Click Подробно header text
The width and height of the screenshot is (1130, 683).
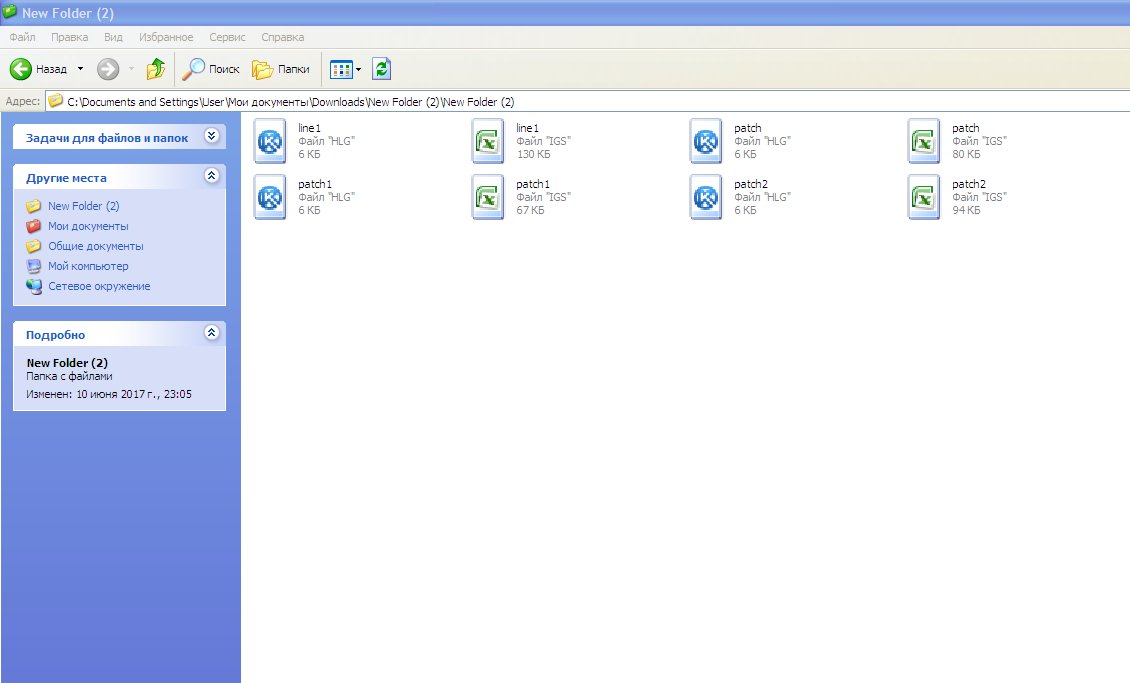[x=55, y=335]
